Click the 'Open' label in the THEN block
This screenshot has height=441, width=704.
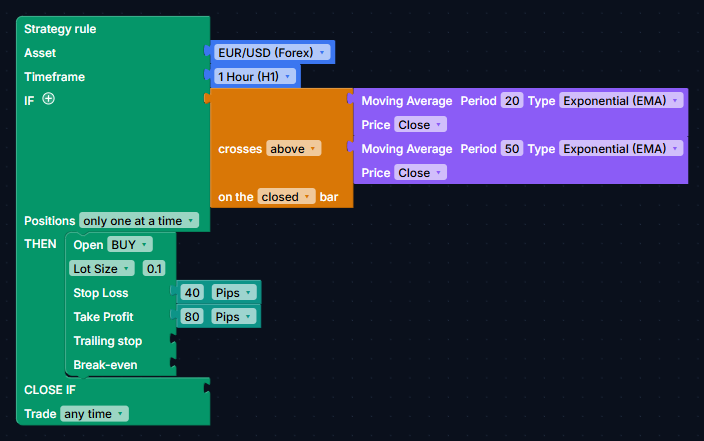pos(88,245)
